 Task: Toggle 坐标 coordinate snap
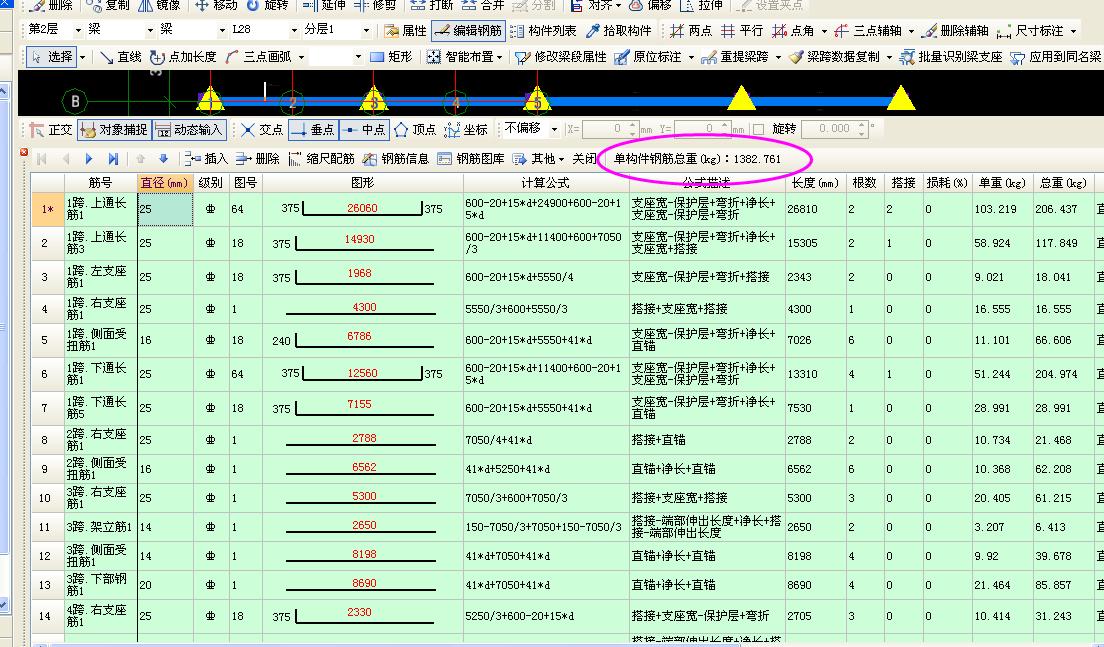click(466, 130)
